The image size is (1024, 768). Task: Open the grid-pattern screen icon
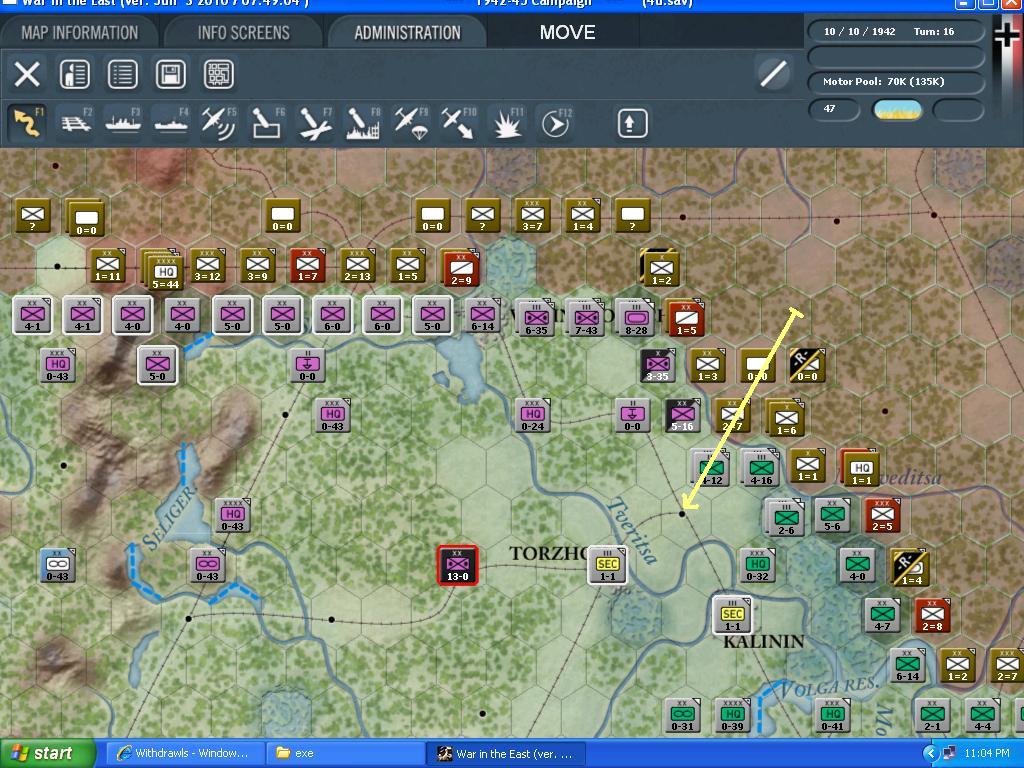coord(219,74)
